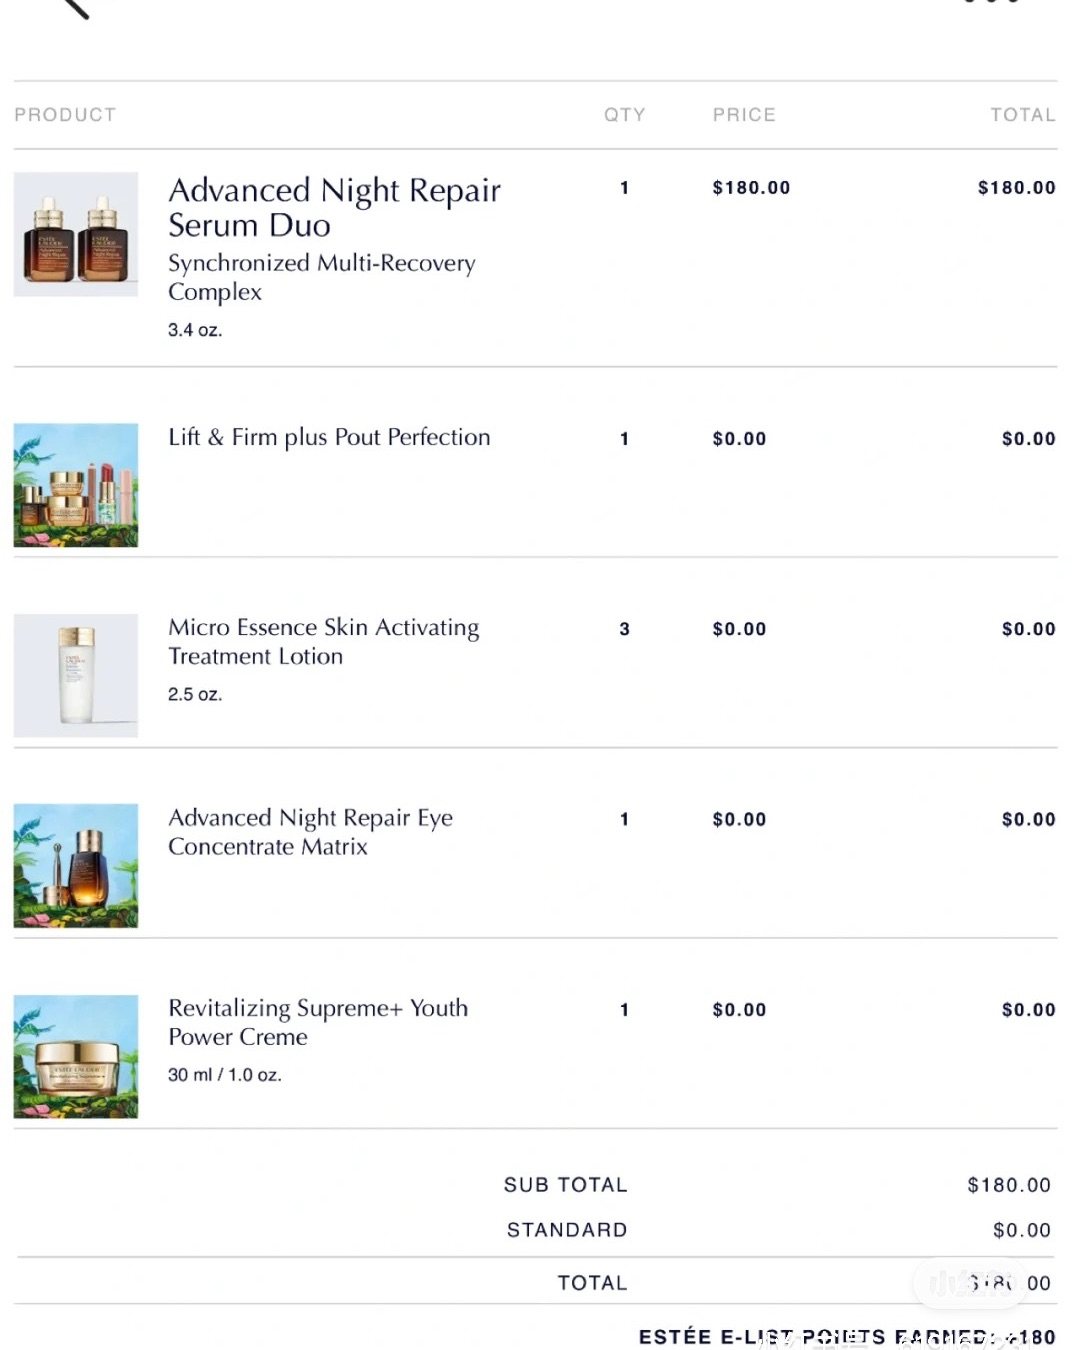View Revitalizing Supreme+ Youth Power Creme image
Viewport: 1080px width, 1350px height.
76,1057
